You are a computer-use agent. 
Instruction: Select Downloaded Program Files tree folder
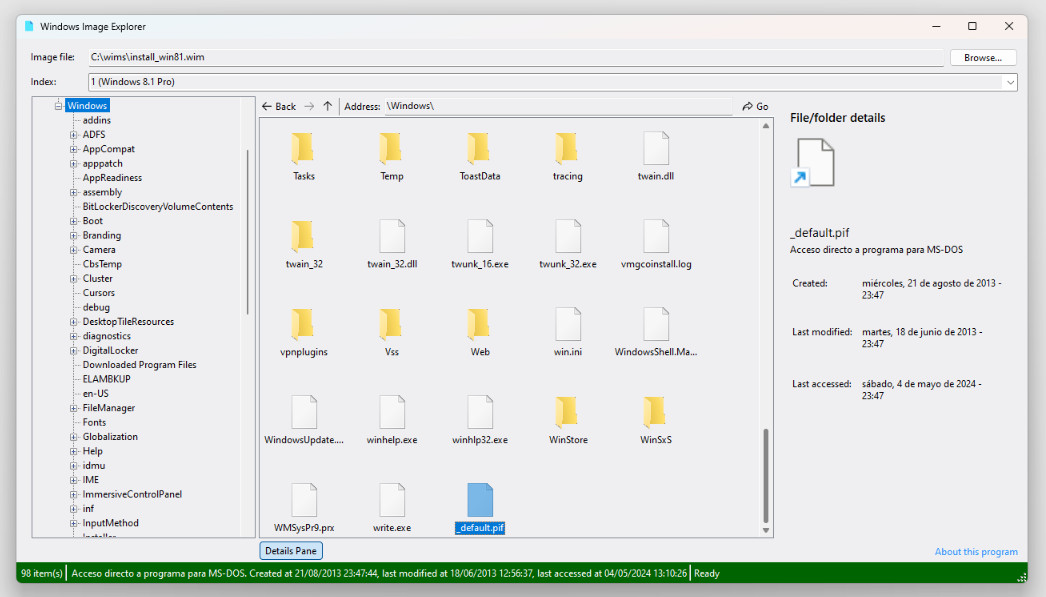point(139,365)
